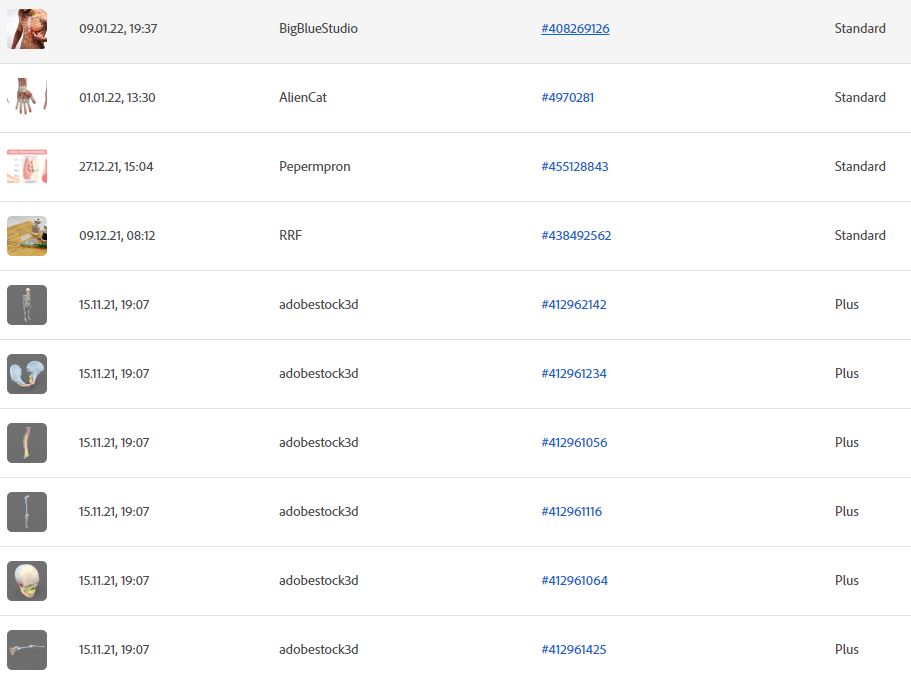Open asset link #4970281
This screenshot has width=911, height=681.
pos(568,98)
